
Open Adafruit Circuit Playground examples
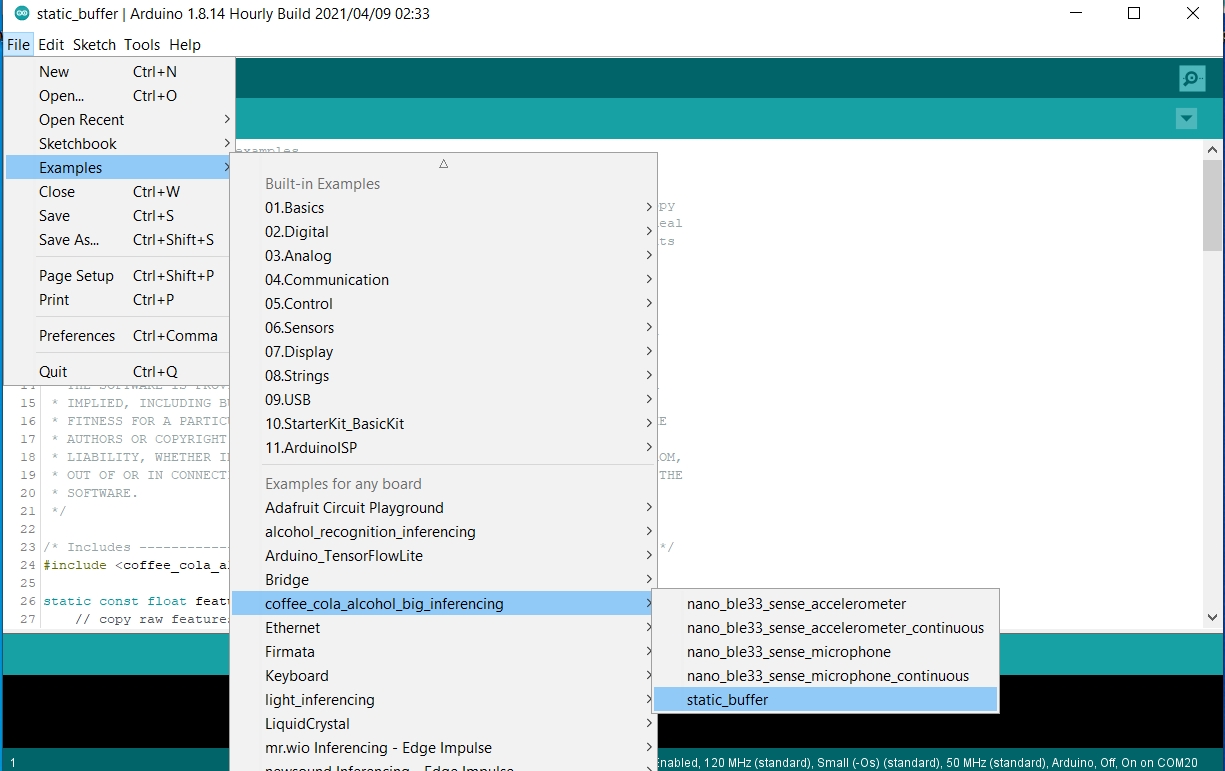(x=444, y=508)
